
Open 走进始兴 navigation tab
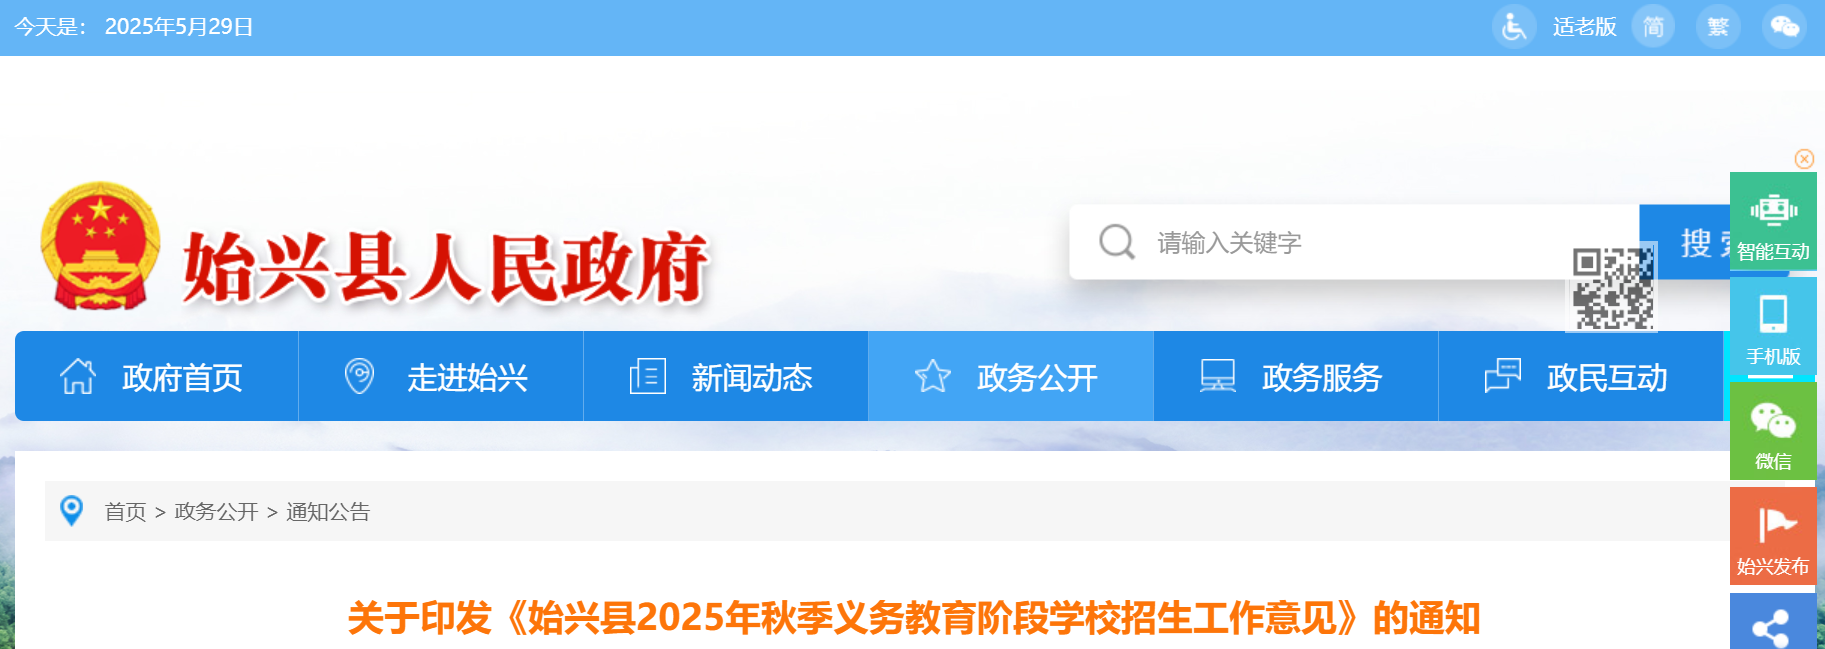[x=441, y=377]
